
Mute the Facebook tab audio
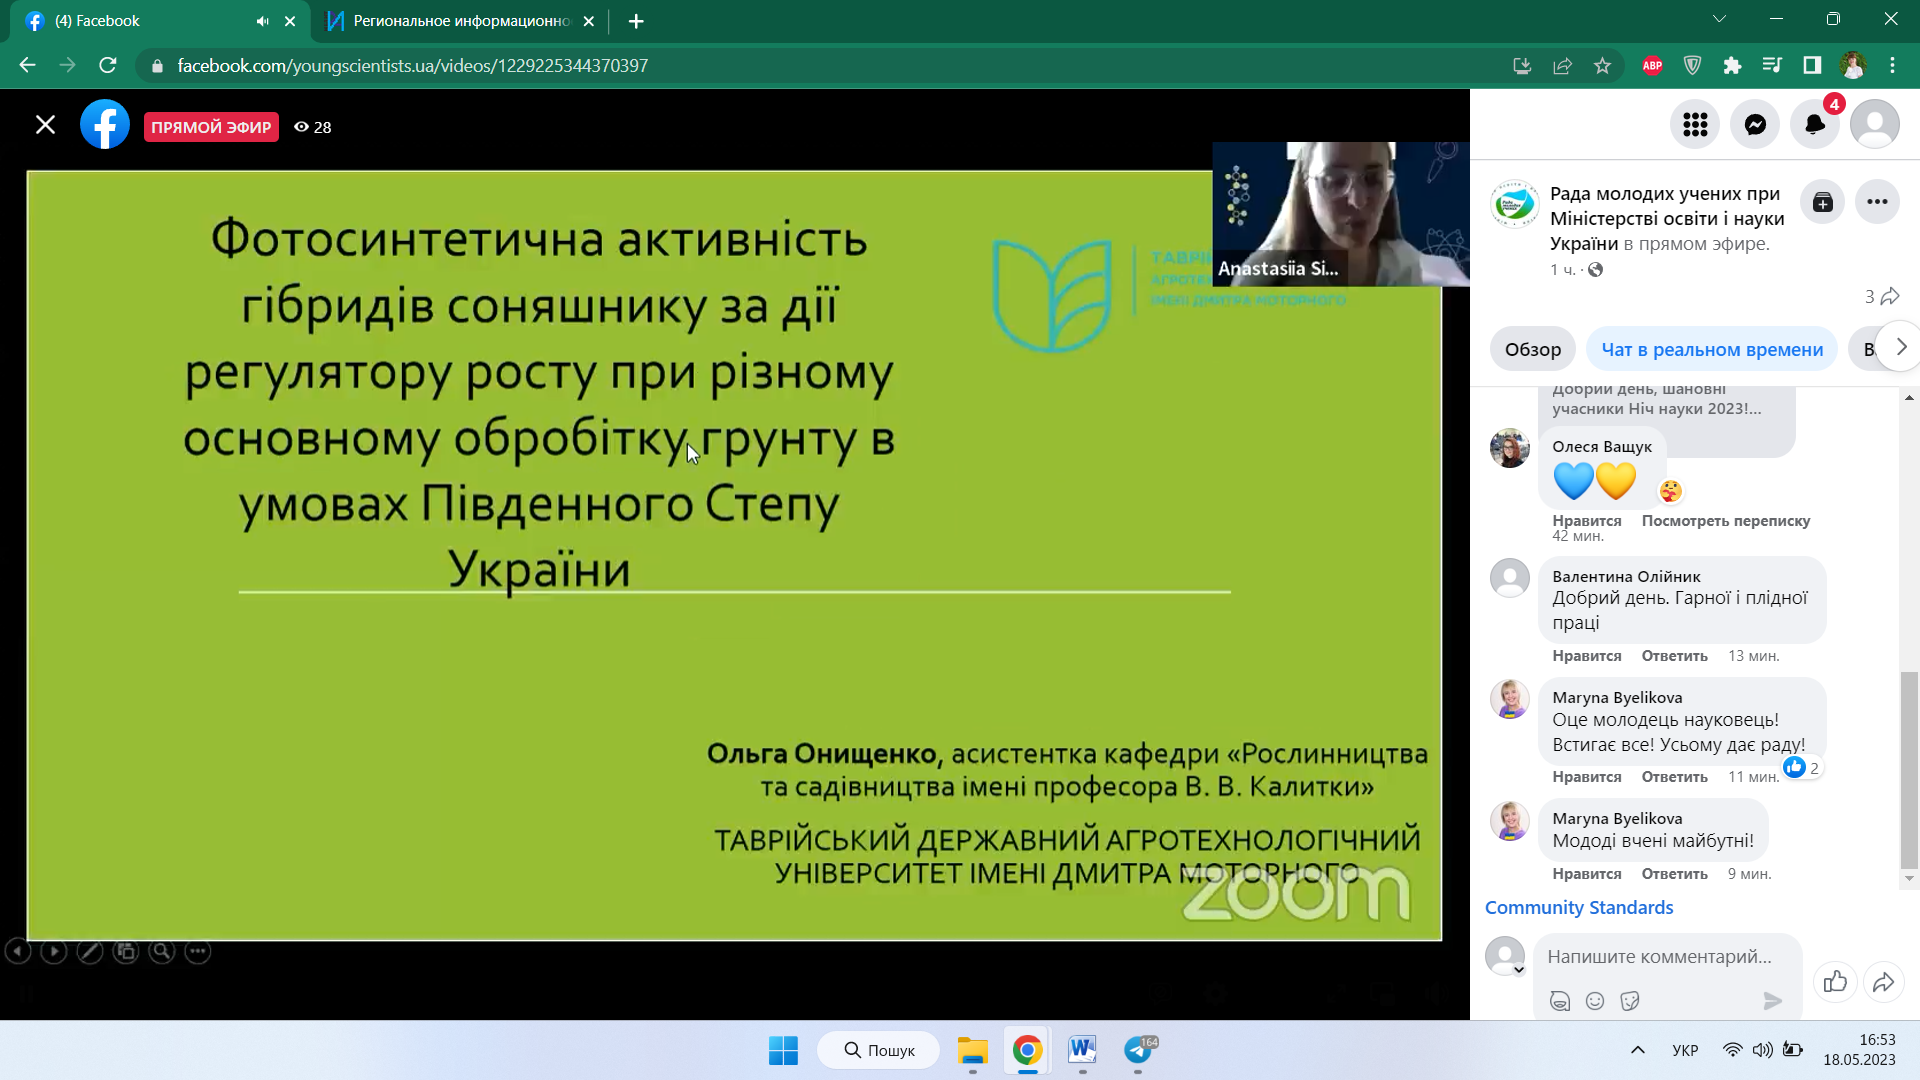coord(262,21)
